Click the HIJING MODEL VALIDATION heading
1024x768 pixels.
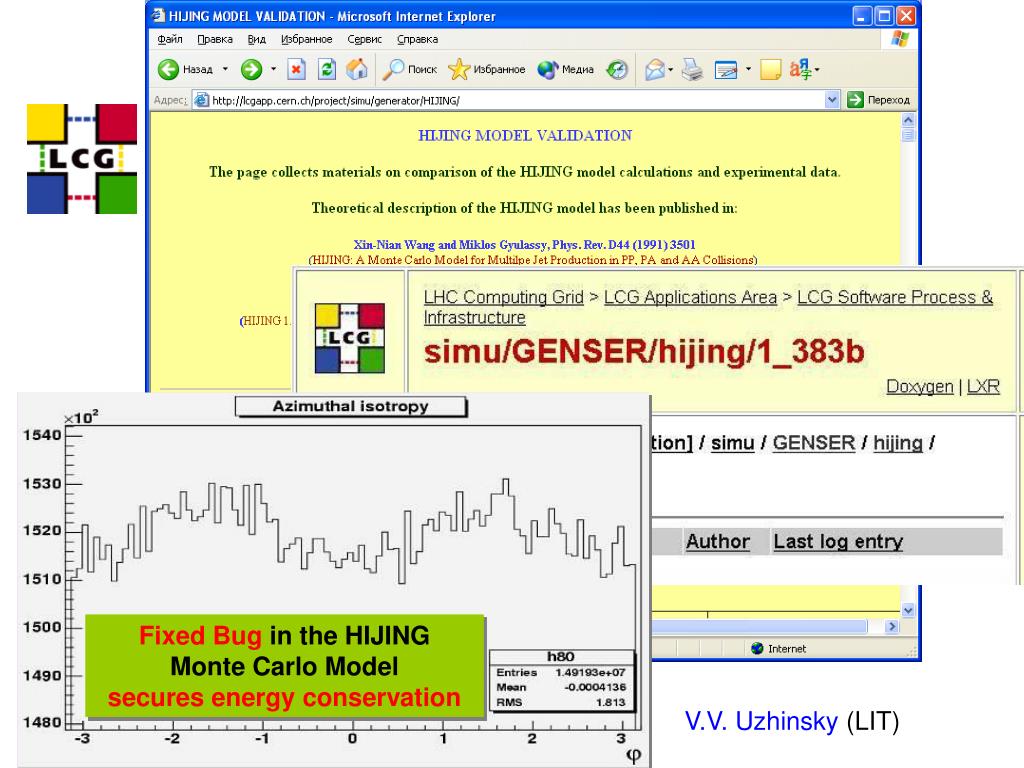(x=525, y=135)
